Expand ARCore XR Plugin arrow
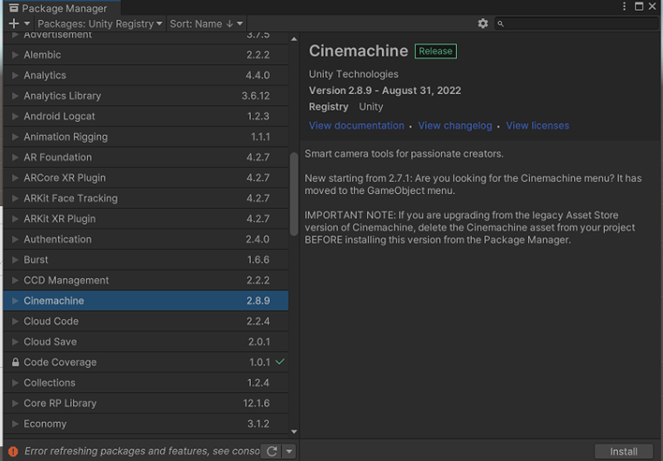 click(x=15, y=178)
